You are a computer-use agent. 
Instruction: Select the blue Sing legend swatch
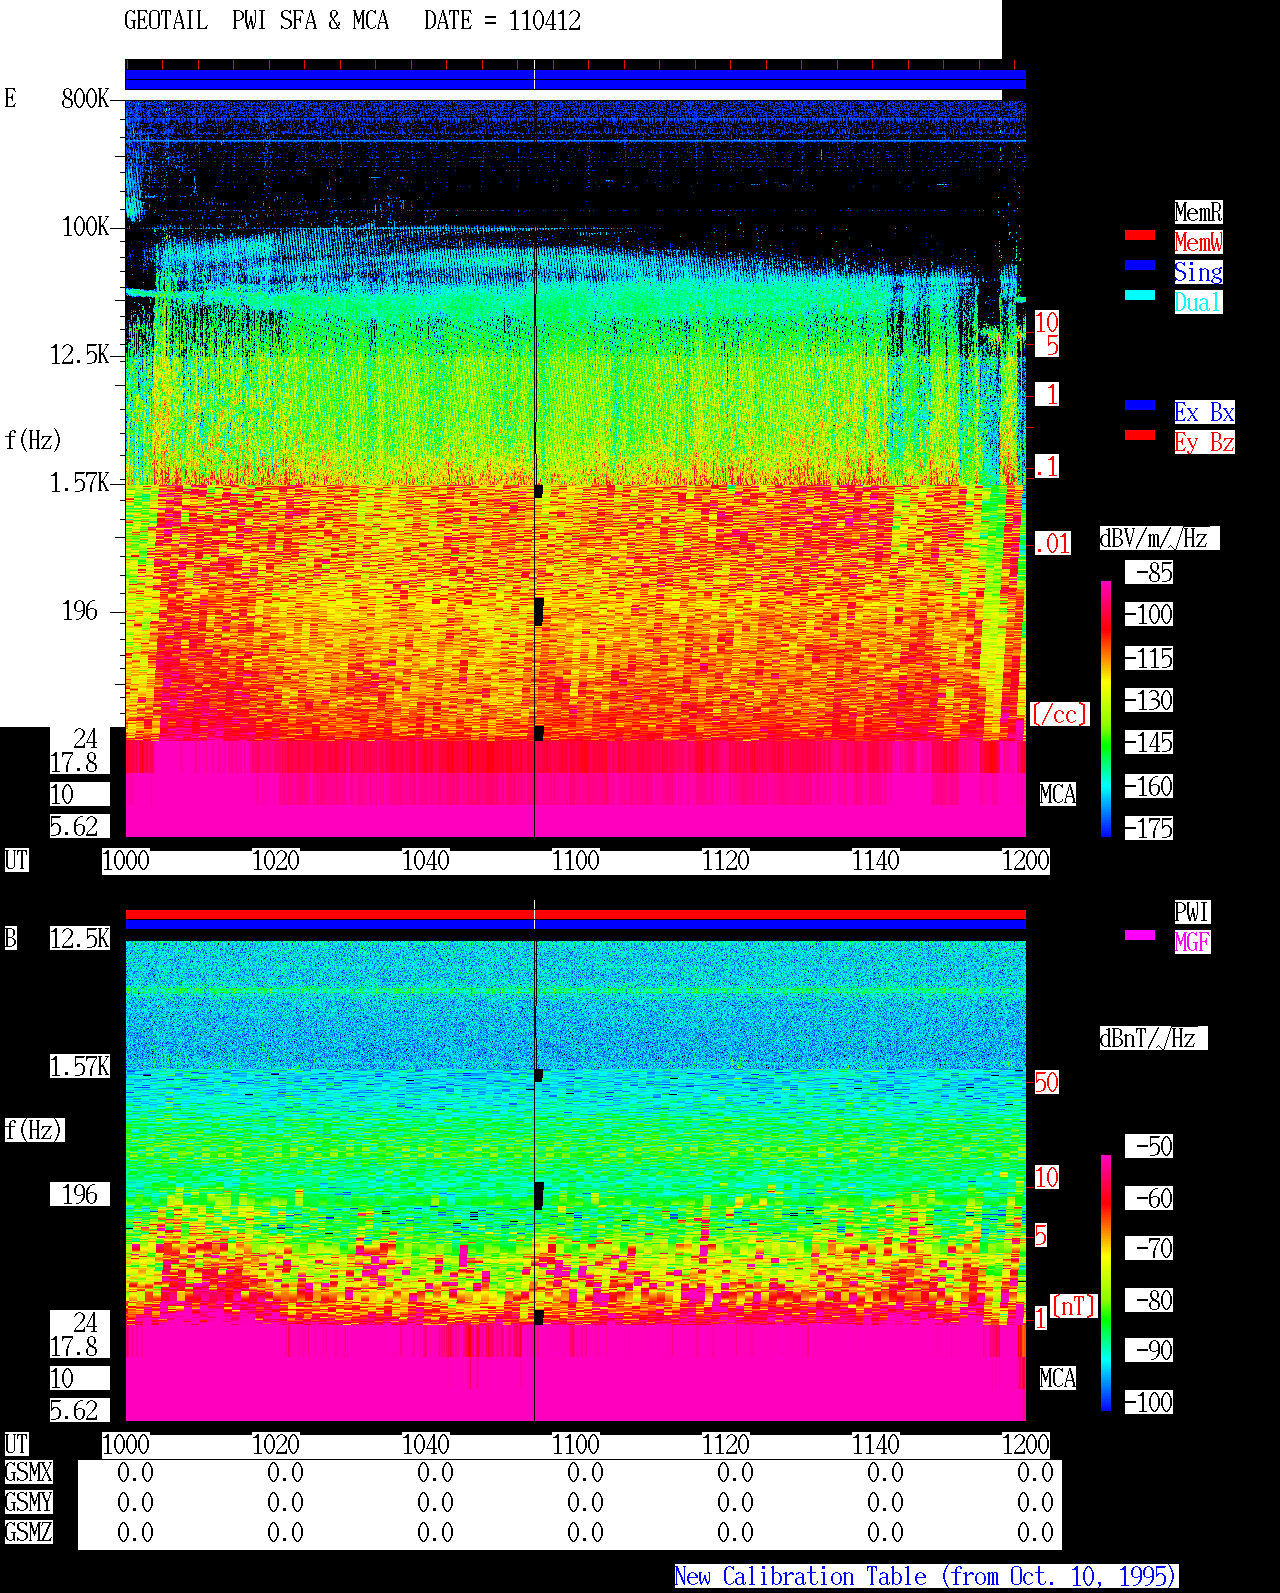1140,265
